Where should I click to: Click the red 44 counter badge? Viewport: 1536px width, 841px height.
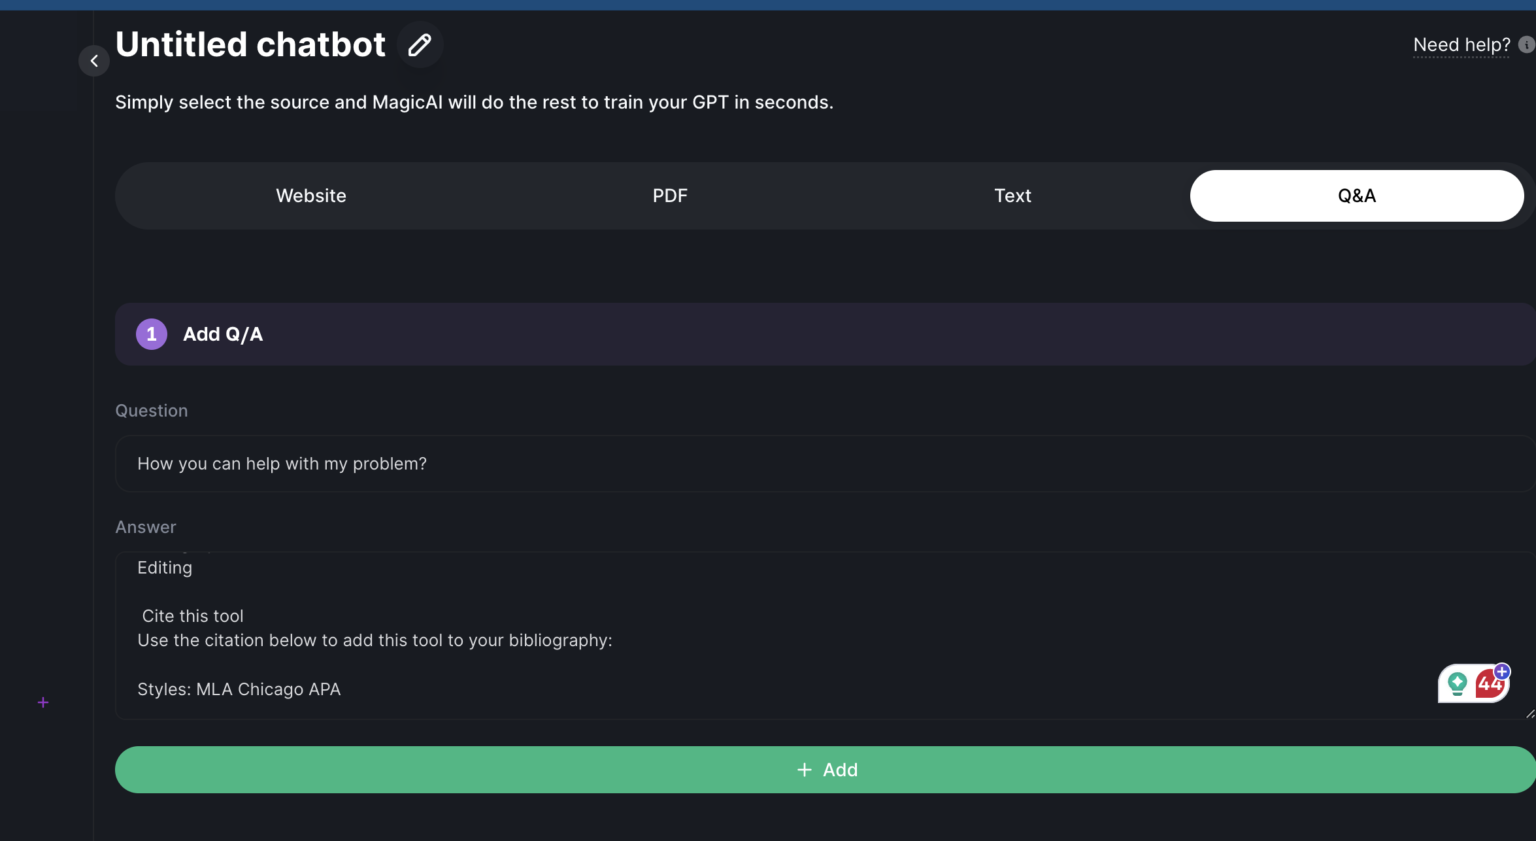tap(1487, 687)
